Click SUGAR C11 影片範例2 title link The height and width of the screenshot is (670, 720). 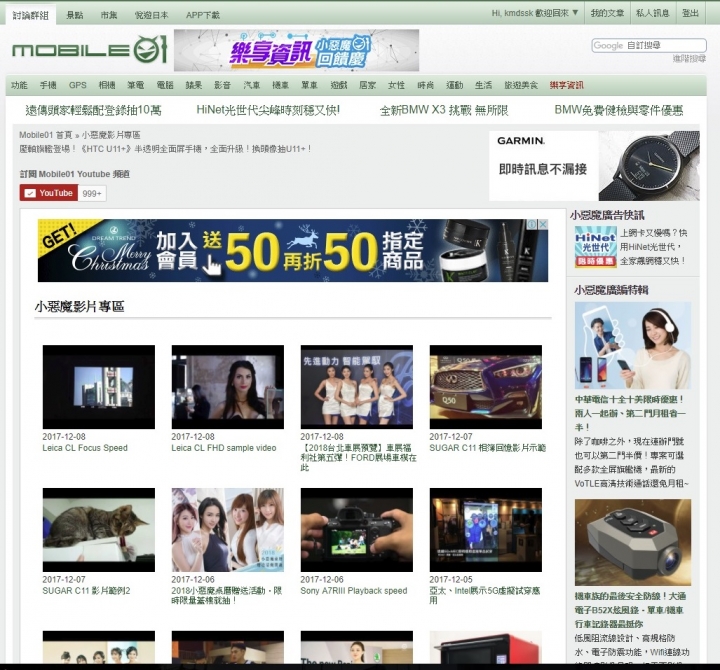pyautogui.click(x=86, y=591)
